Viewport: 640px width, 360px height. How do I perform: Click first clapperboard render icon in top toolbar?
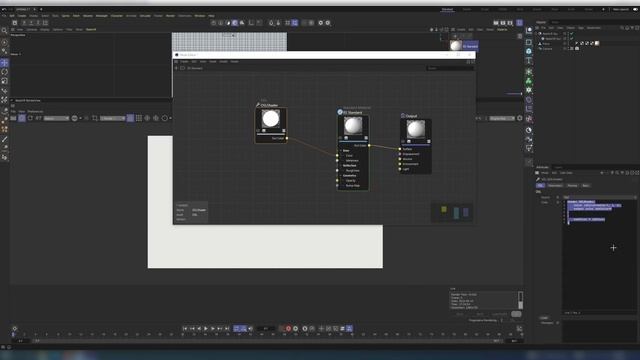click(x=496, y=23)
